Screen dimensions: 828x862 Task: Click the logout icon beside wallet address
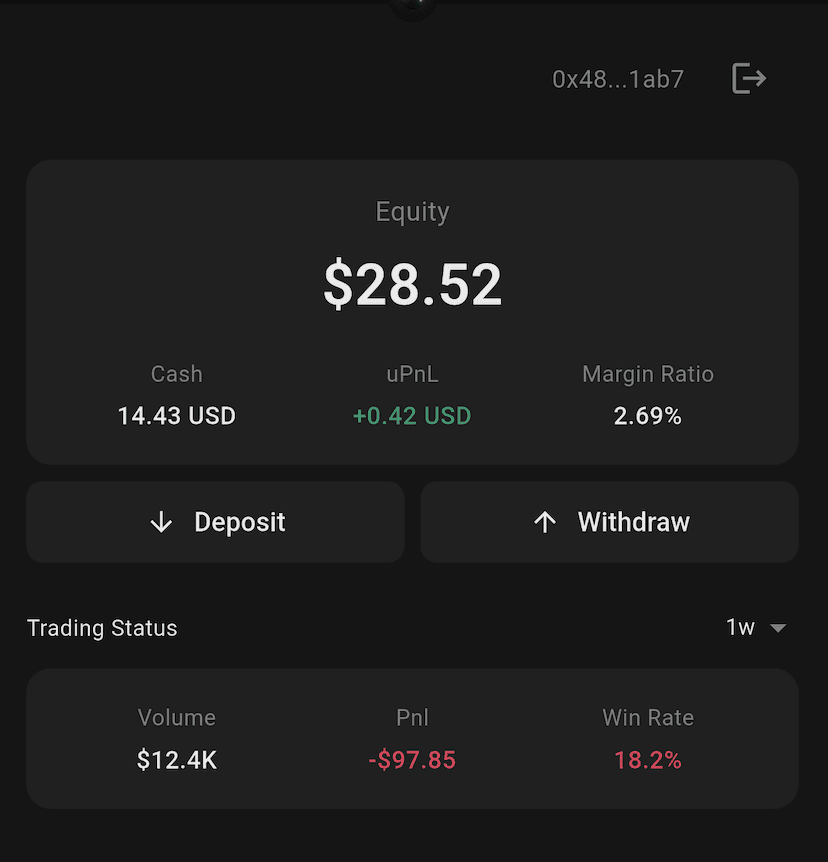749,78
